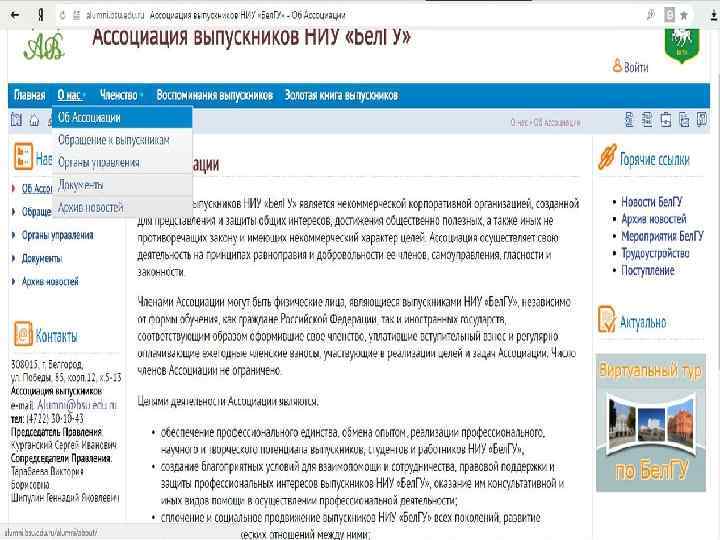Expand the О нас menu arrow
720x540 pixels.
pos(85,96)
